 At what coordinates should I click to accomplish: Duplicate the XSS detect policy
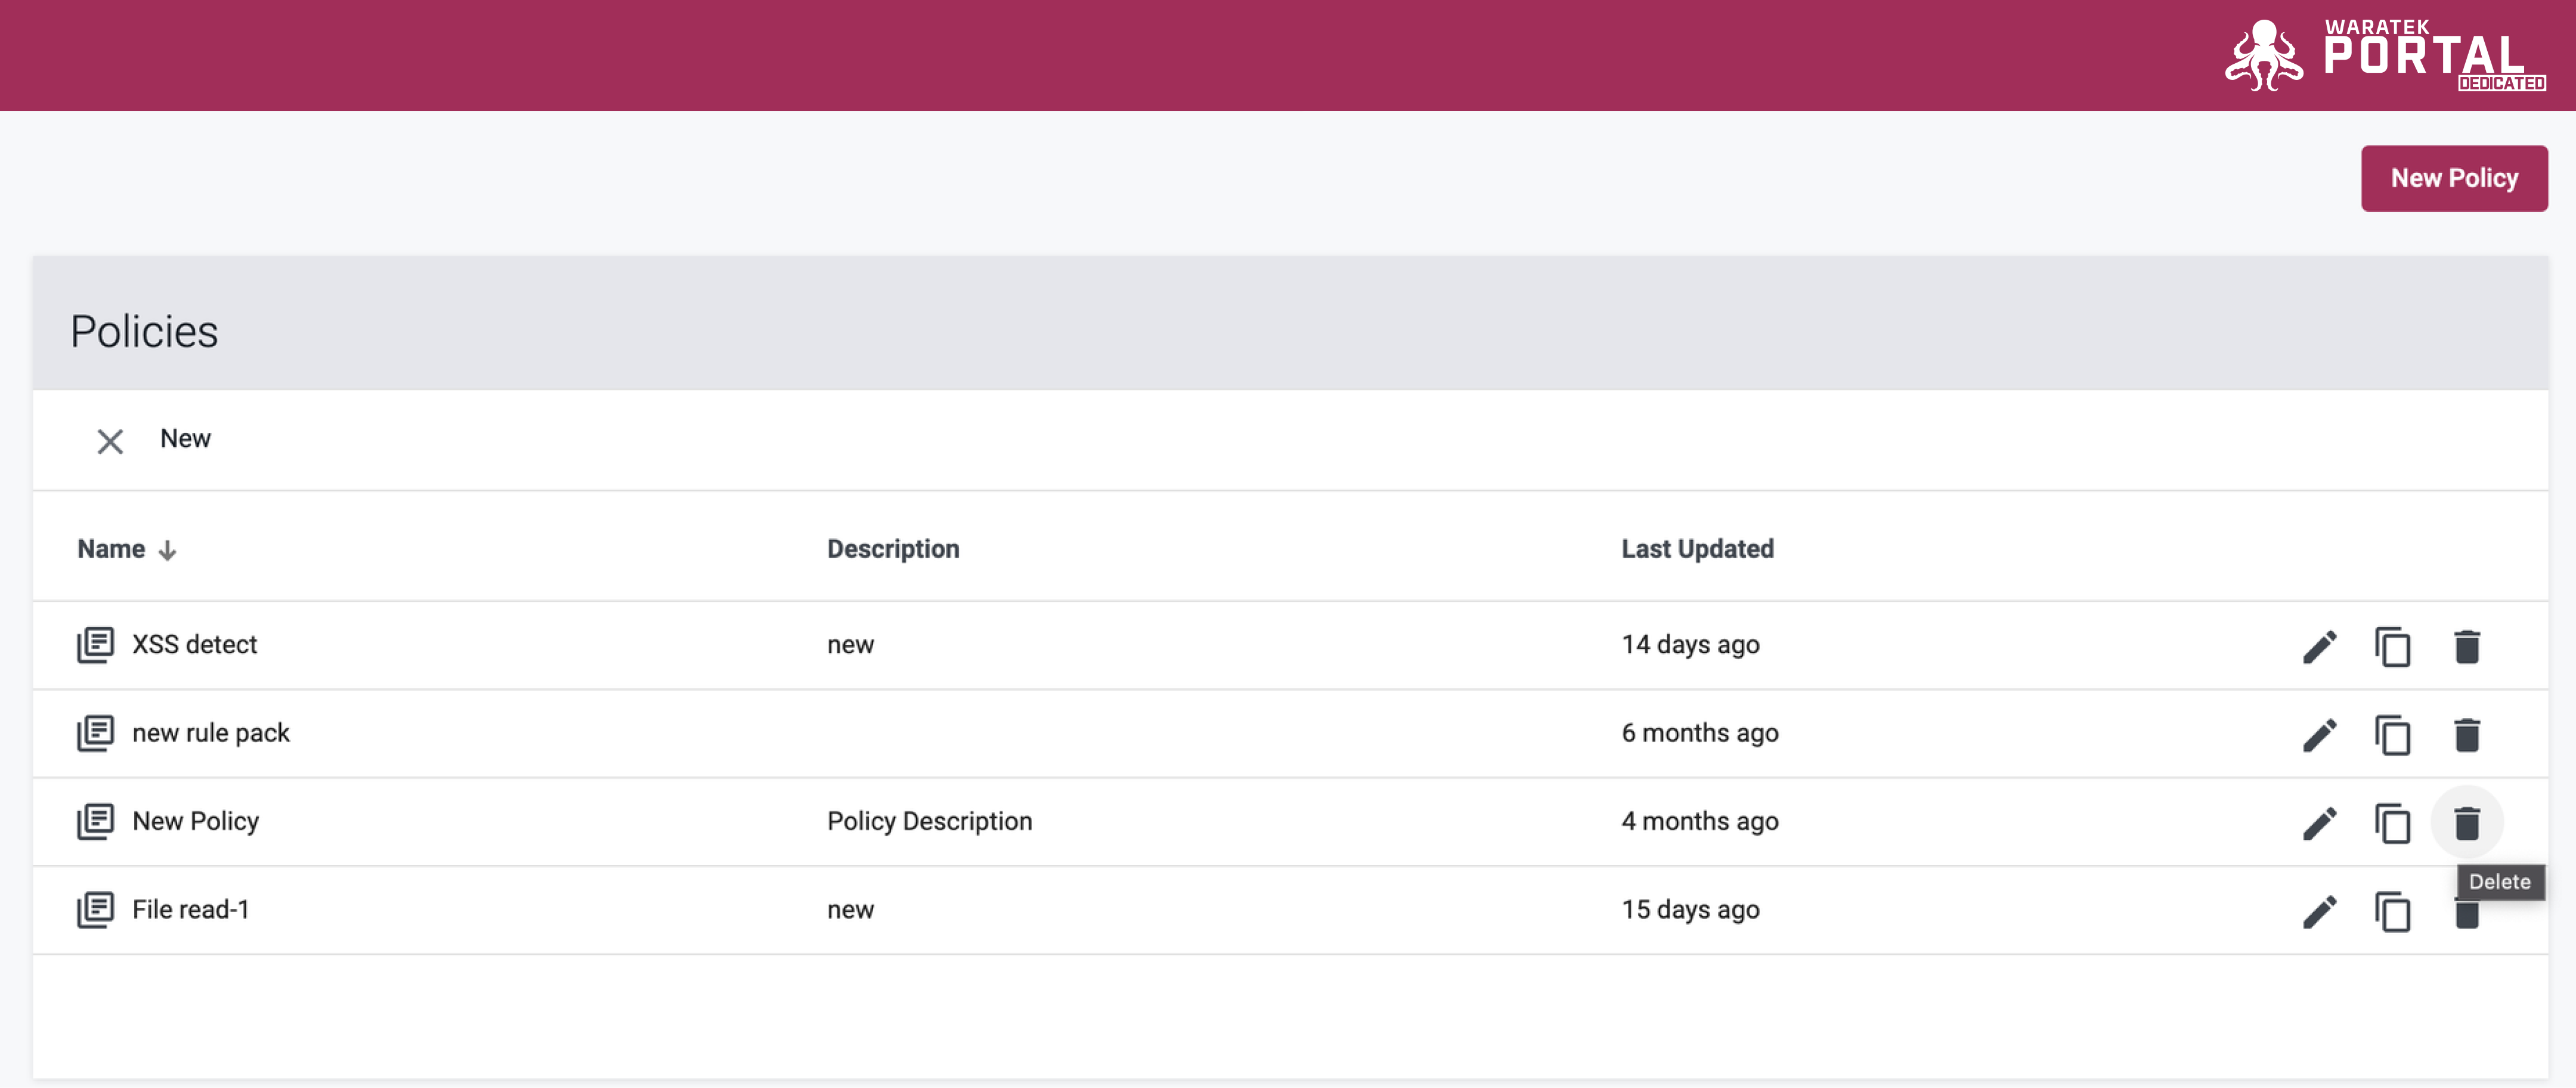coord(2392,646)
